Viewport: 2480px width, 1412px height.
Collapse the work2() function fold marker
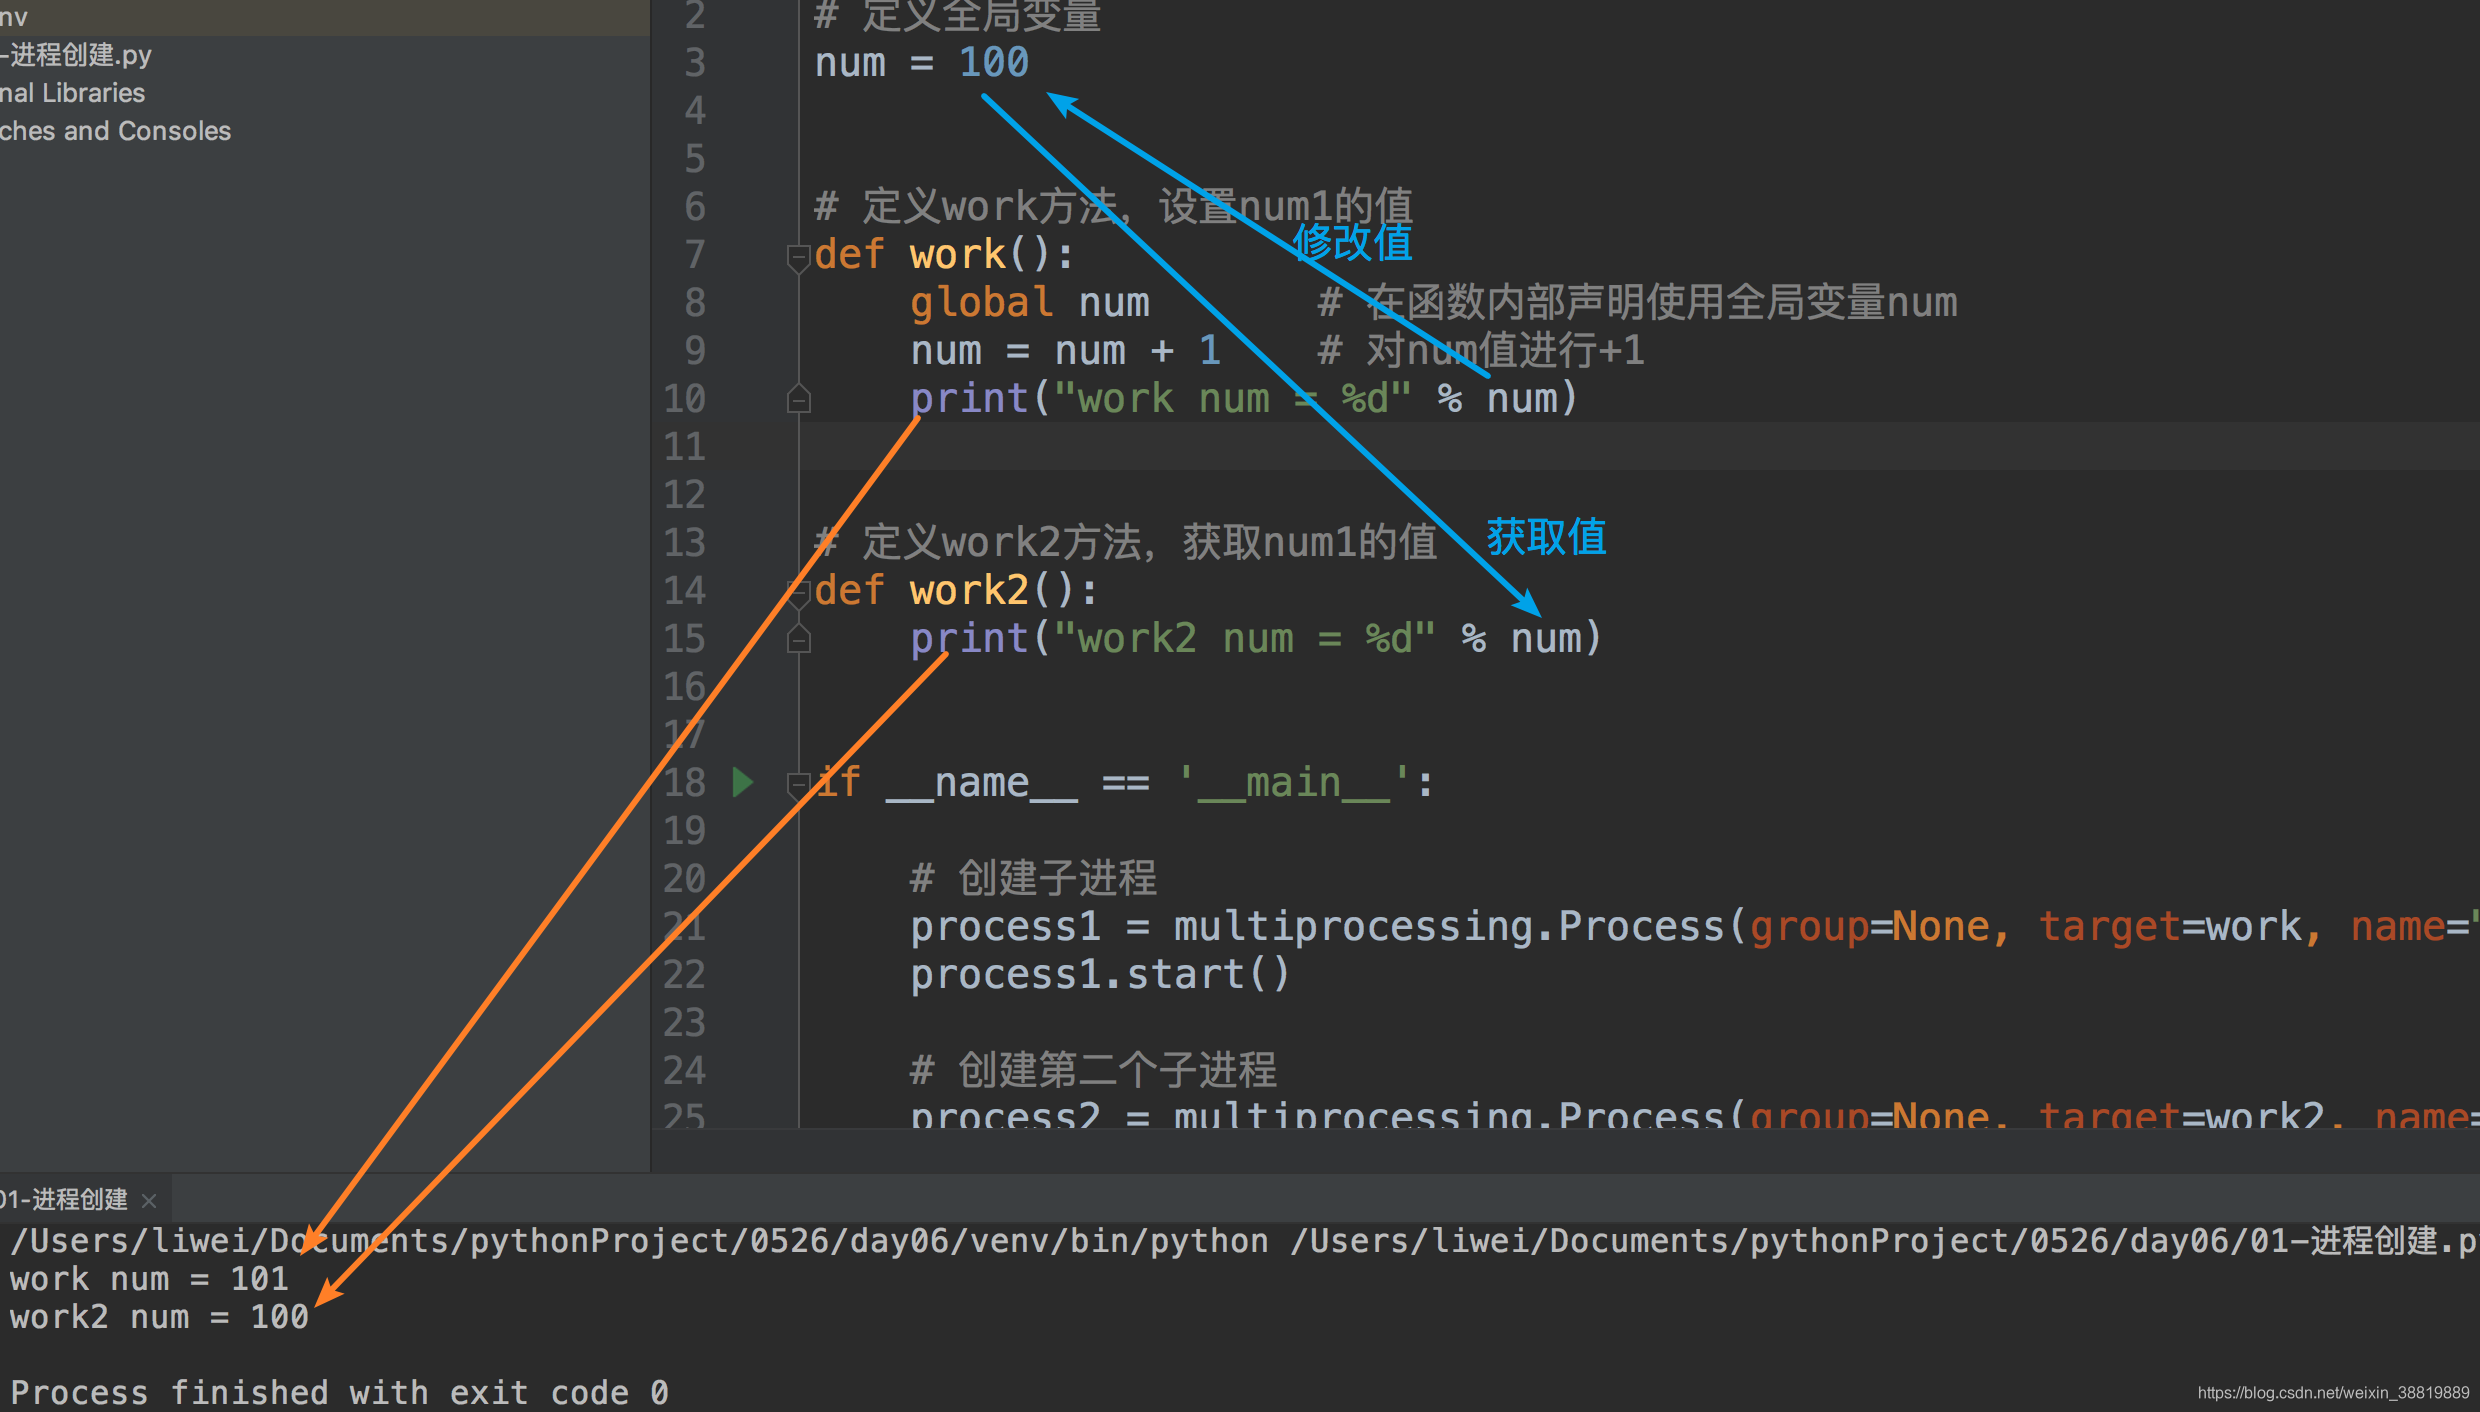coord(798,592)
